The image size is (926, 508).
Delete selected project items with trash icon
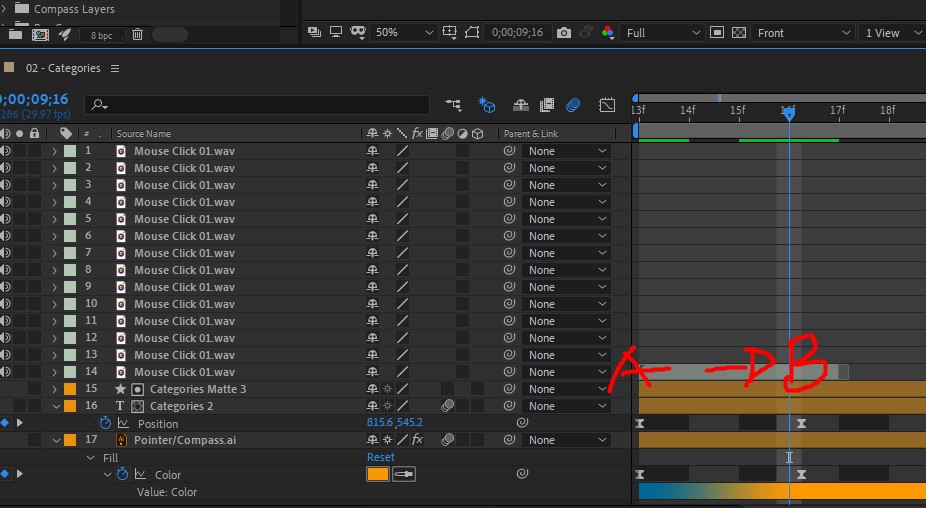point(138,35)
